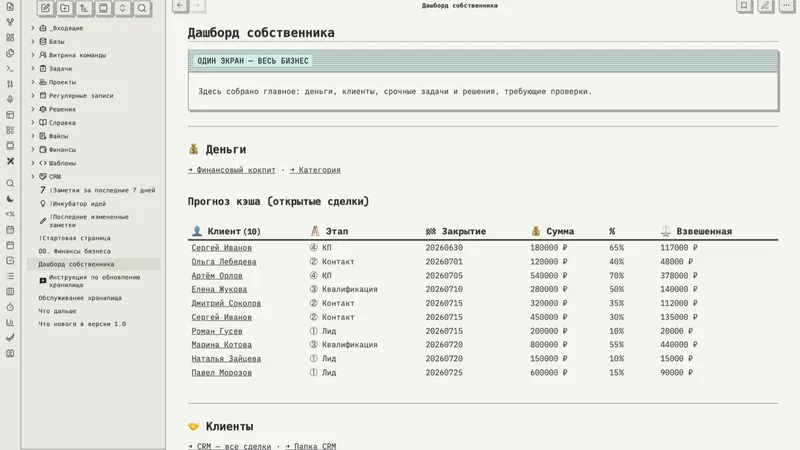Expand the Финансы folder
The width and height of the screenshot is (800, 450).
(33, 149)
